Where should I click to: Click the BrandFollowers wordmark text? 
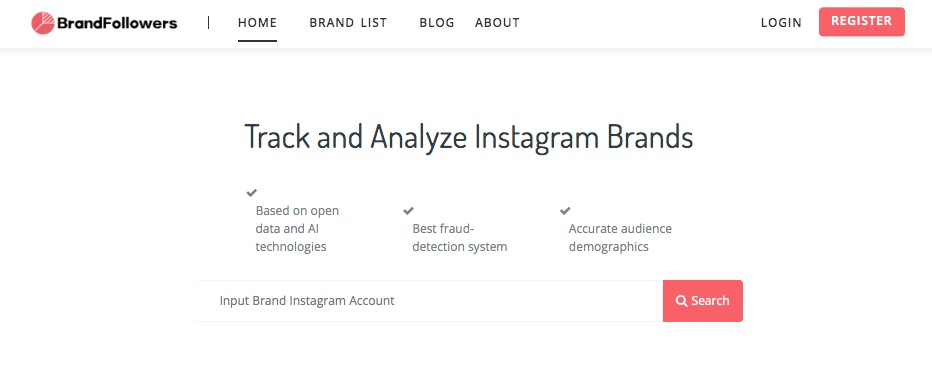(x=117, y=23)
